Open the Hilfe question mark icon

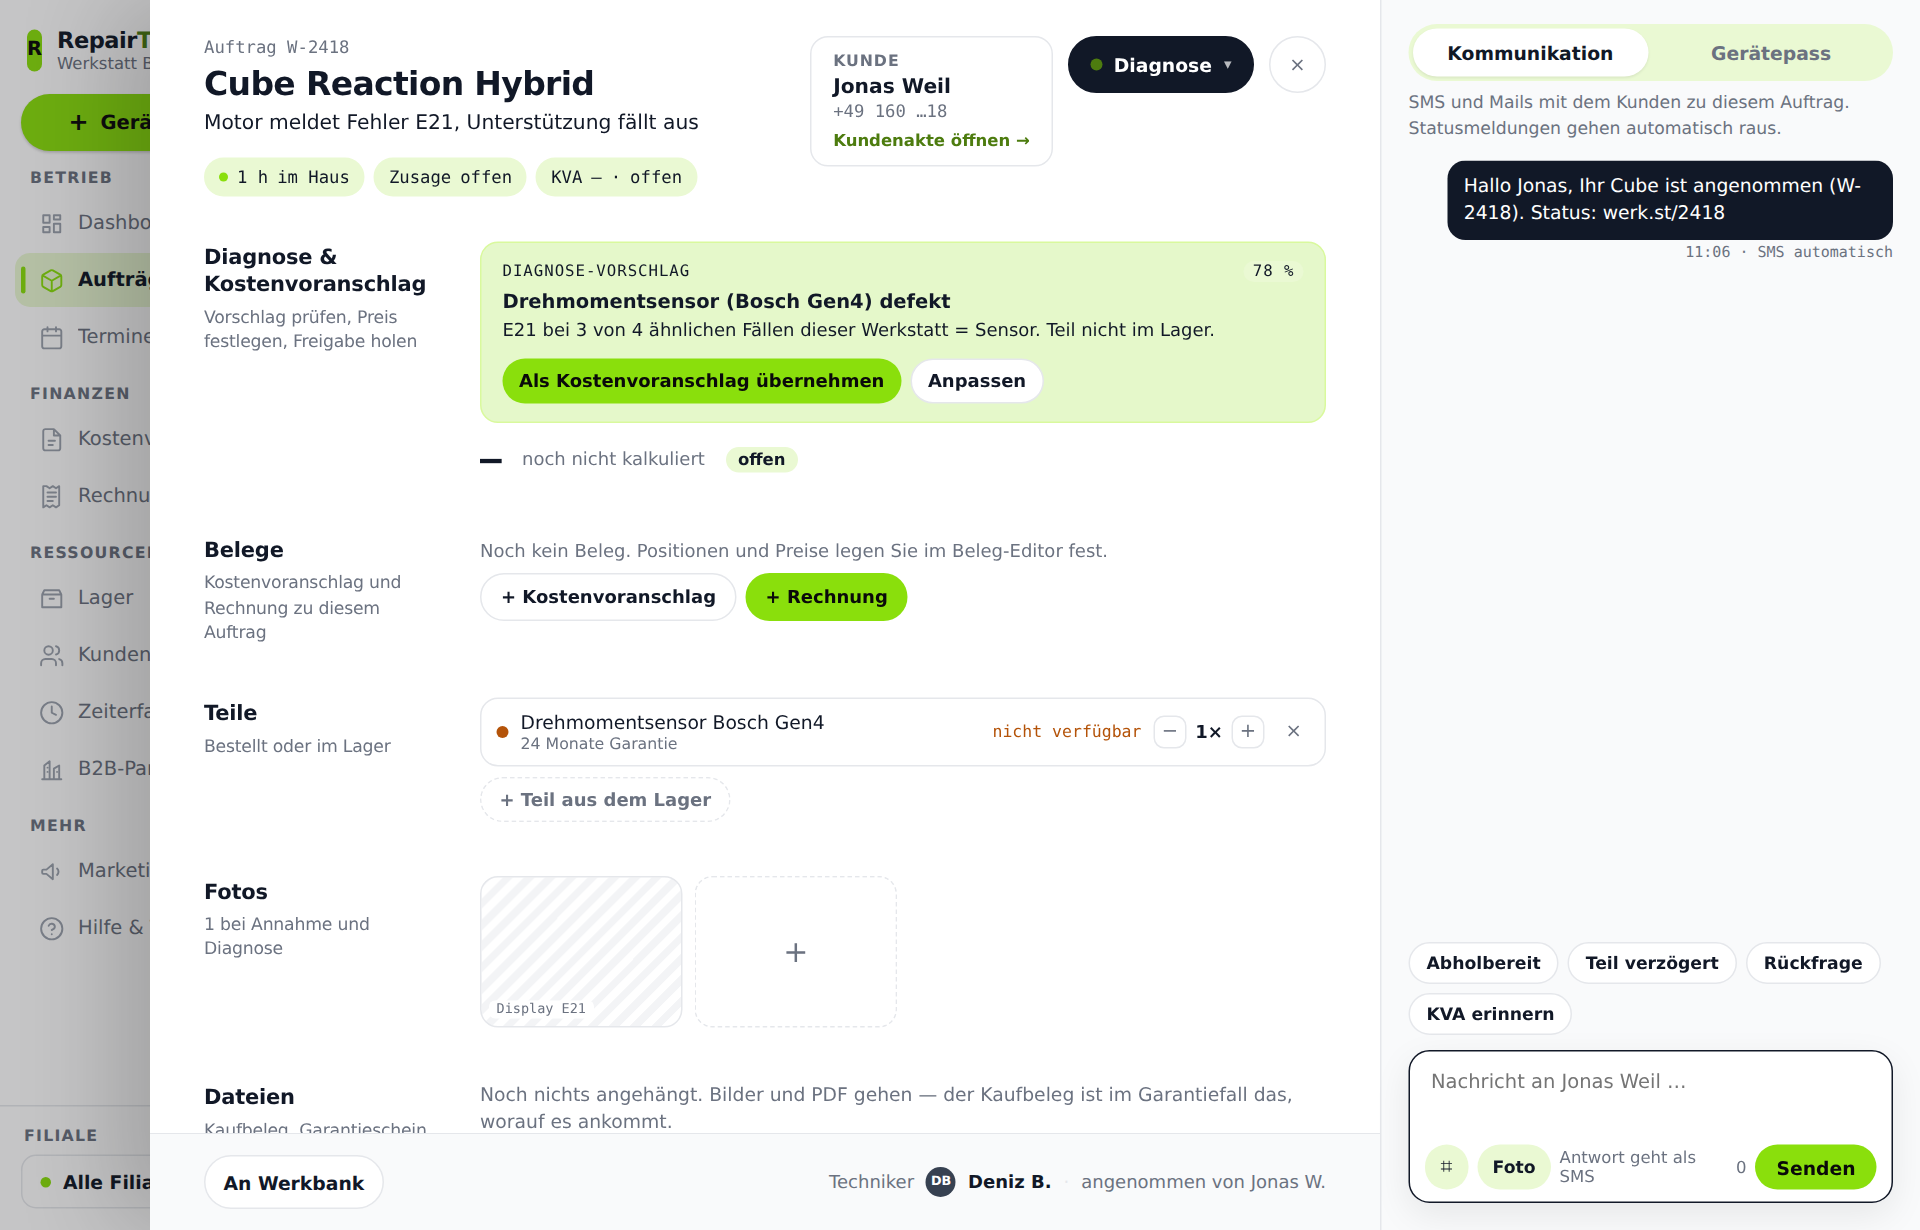point(52,928)
